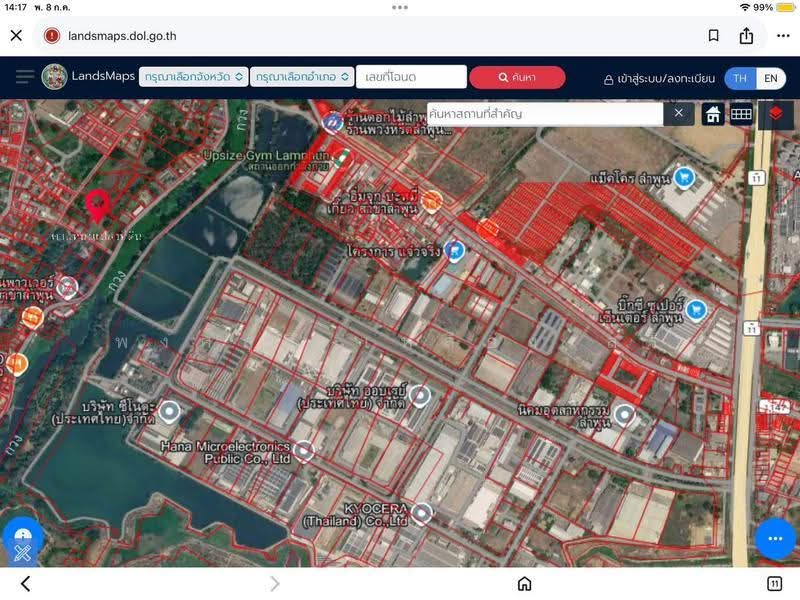Image resolution: width=800 pixels, height=600 pixels.
Task: Clear the places search with X
Action: pos(679,113)
